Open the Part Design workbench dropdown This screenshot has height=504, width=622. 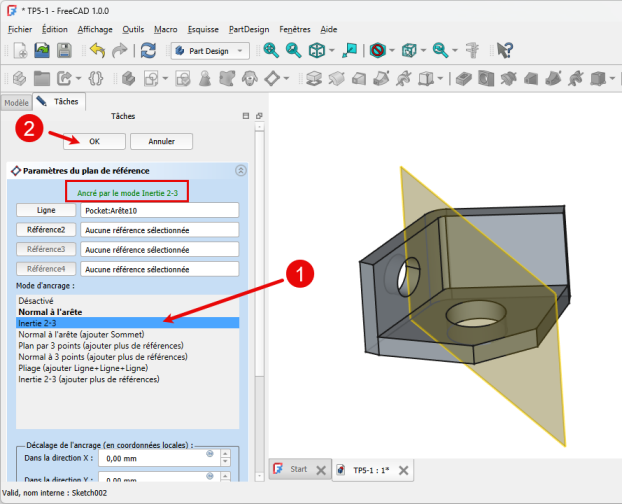click(210, 50)
